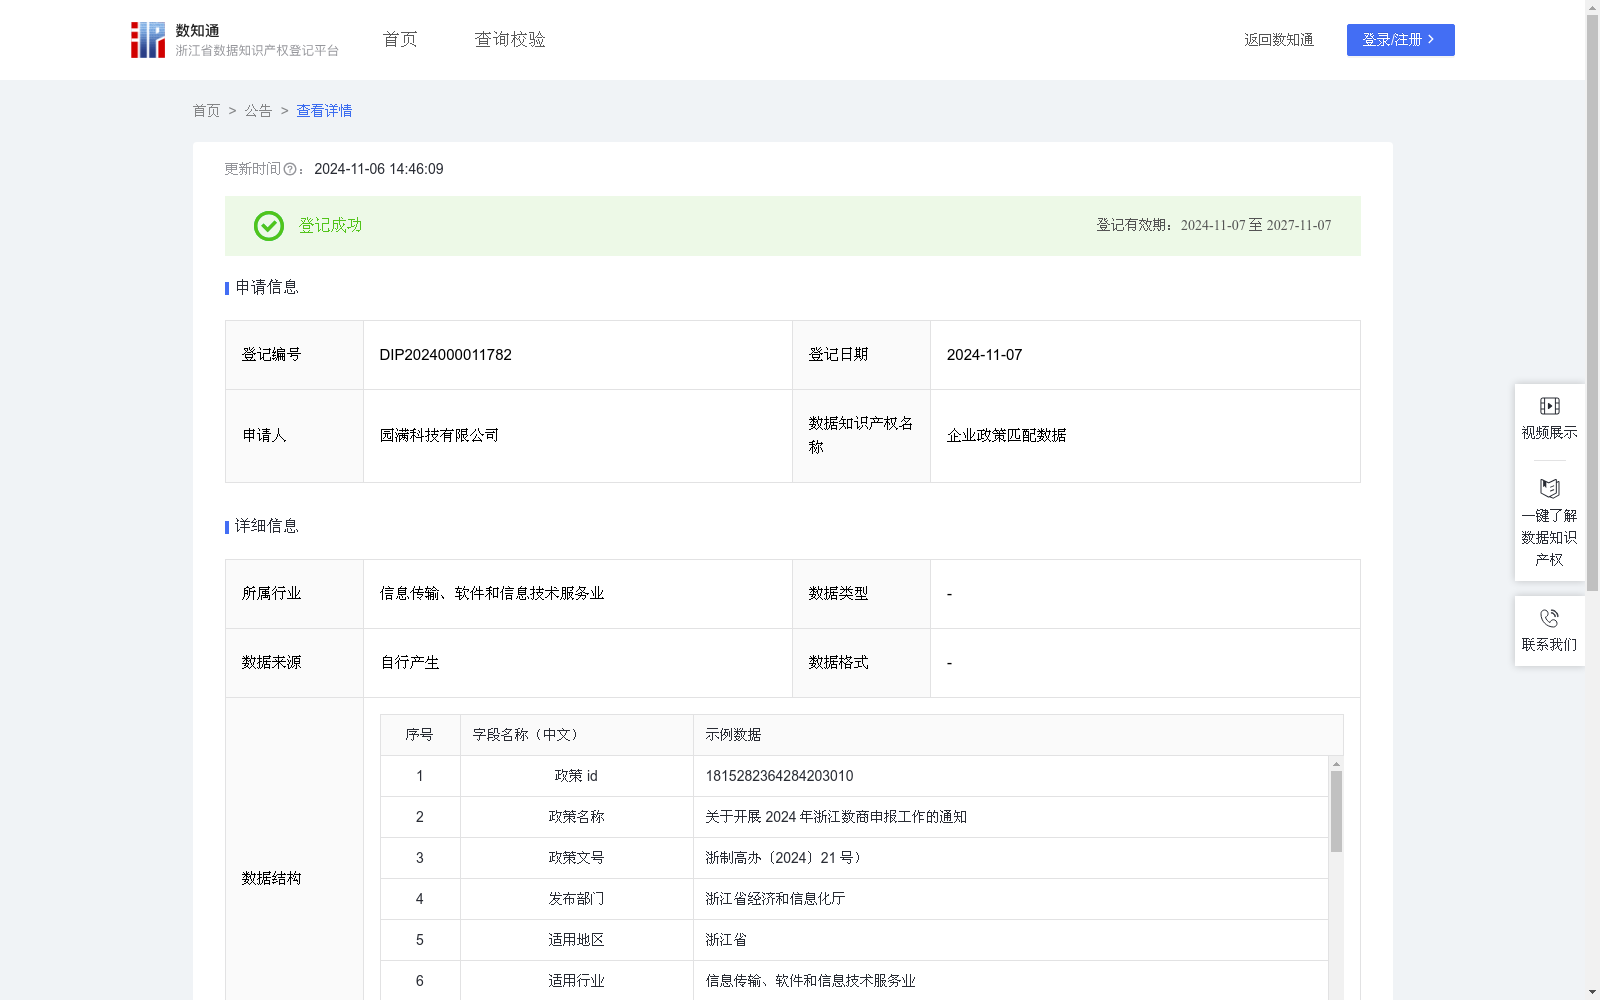Click the page vertical scrollbar thumb

tap(1592, 303)
